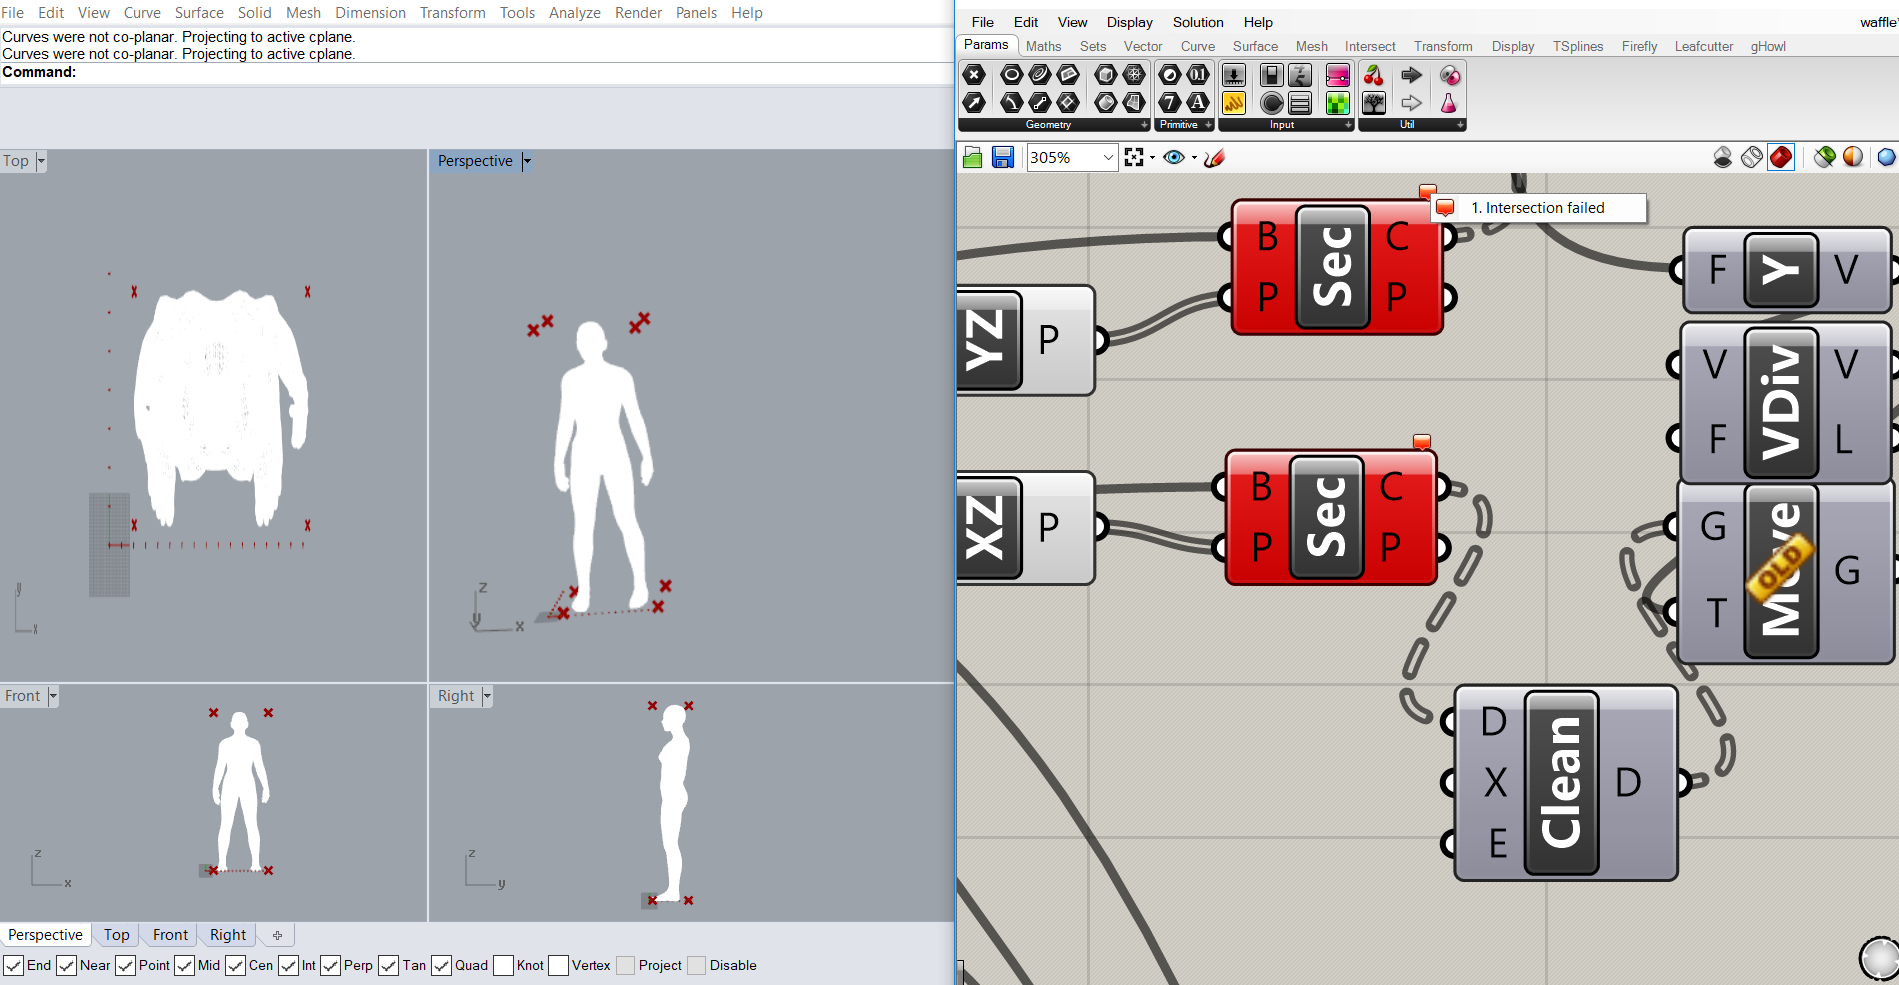The height and width of the screenshot is (985, 1899).
Task: Add a Mesh parameter component
Action: 1134,75
